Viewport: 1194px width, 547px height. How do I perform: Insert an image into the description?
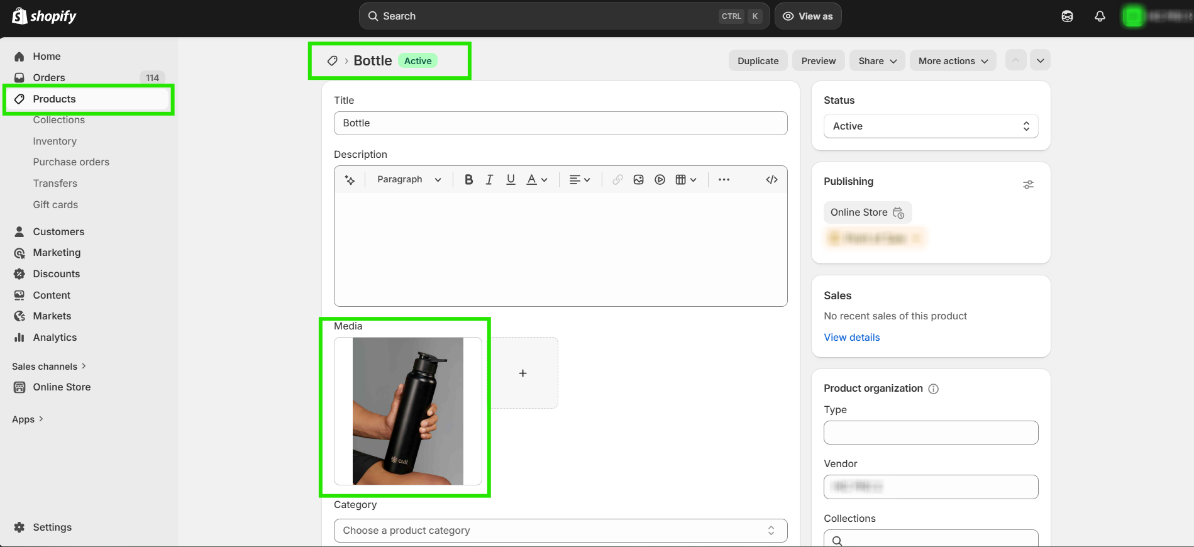(638, 180)
